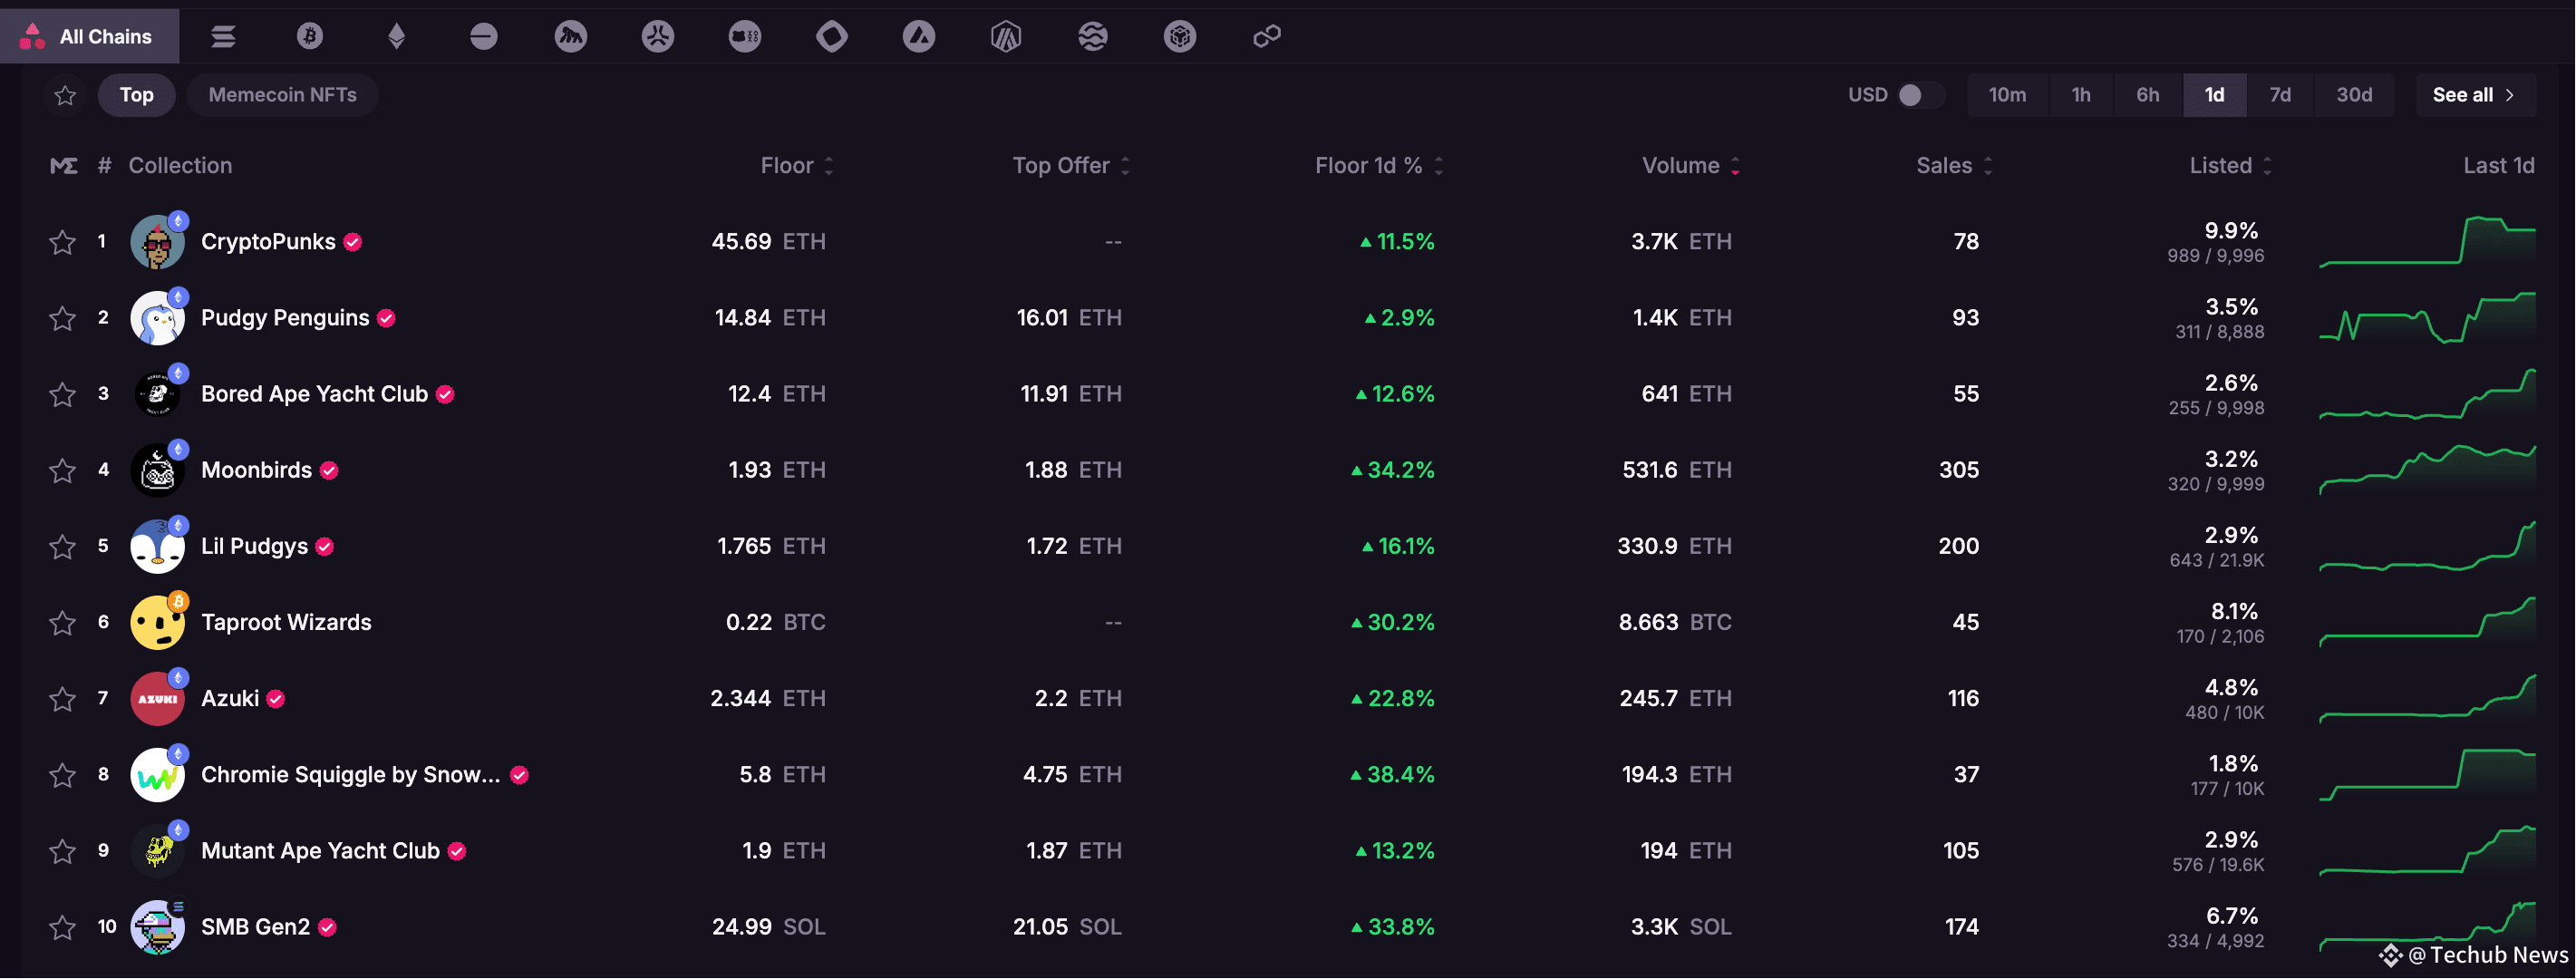The image size is (2576, 979).
Task: Click the Taproot Wizards avatar
Action: coord(158,623)
